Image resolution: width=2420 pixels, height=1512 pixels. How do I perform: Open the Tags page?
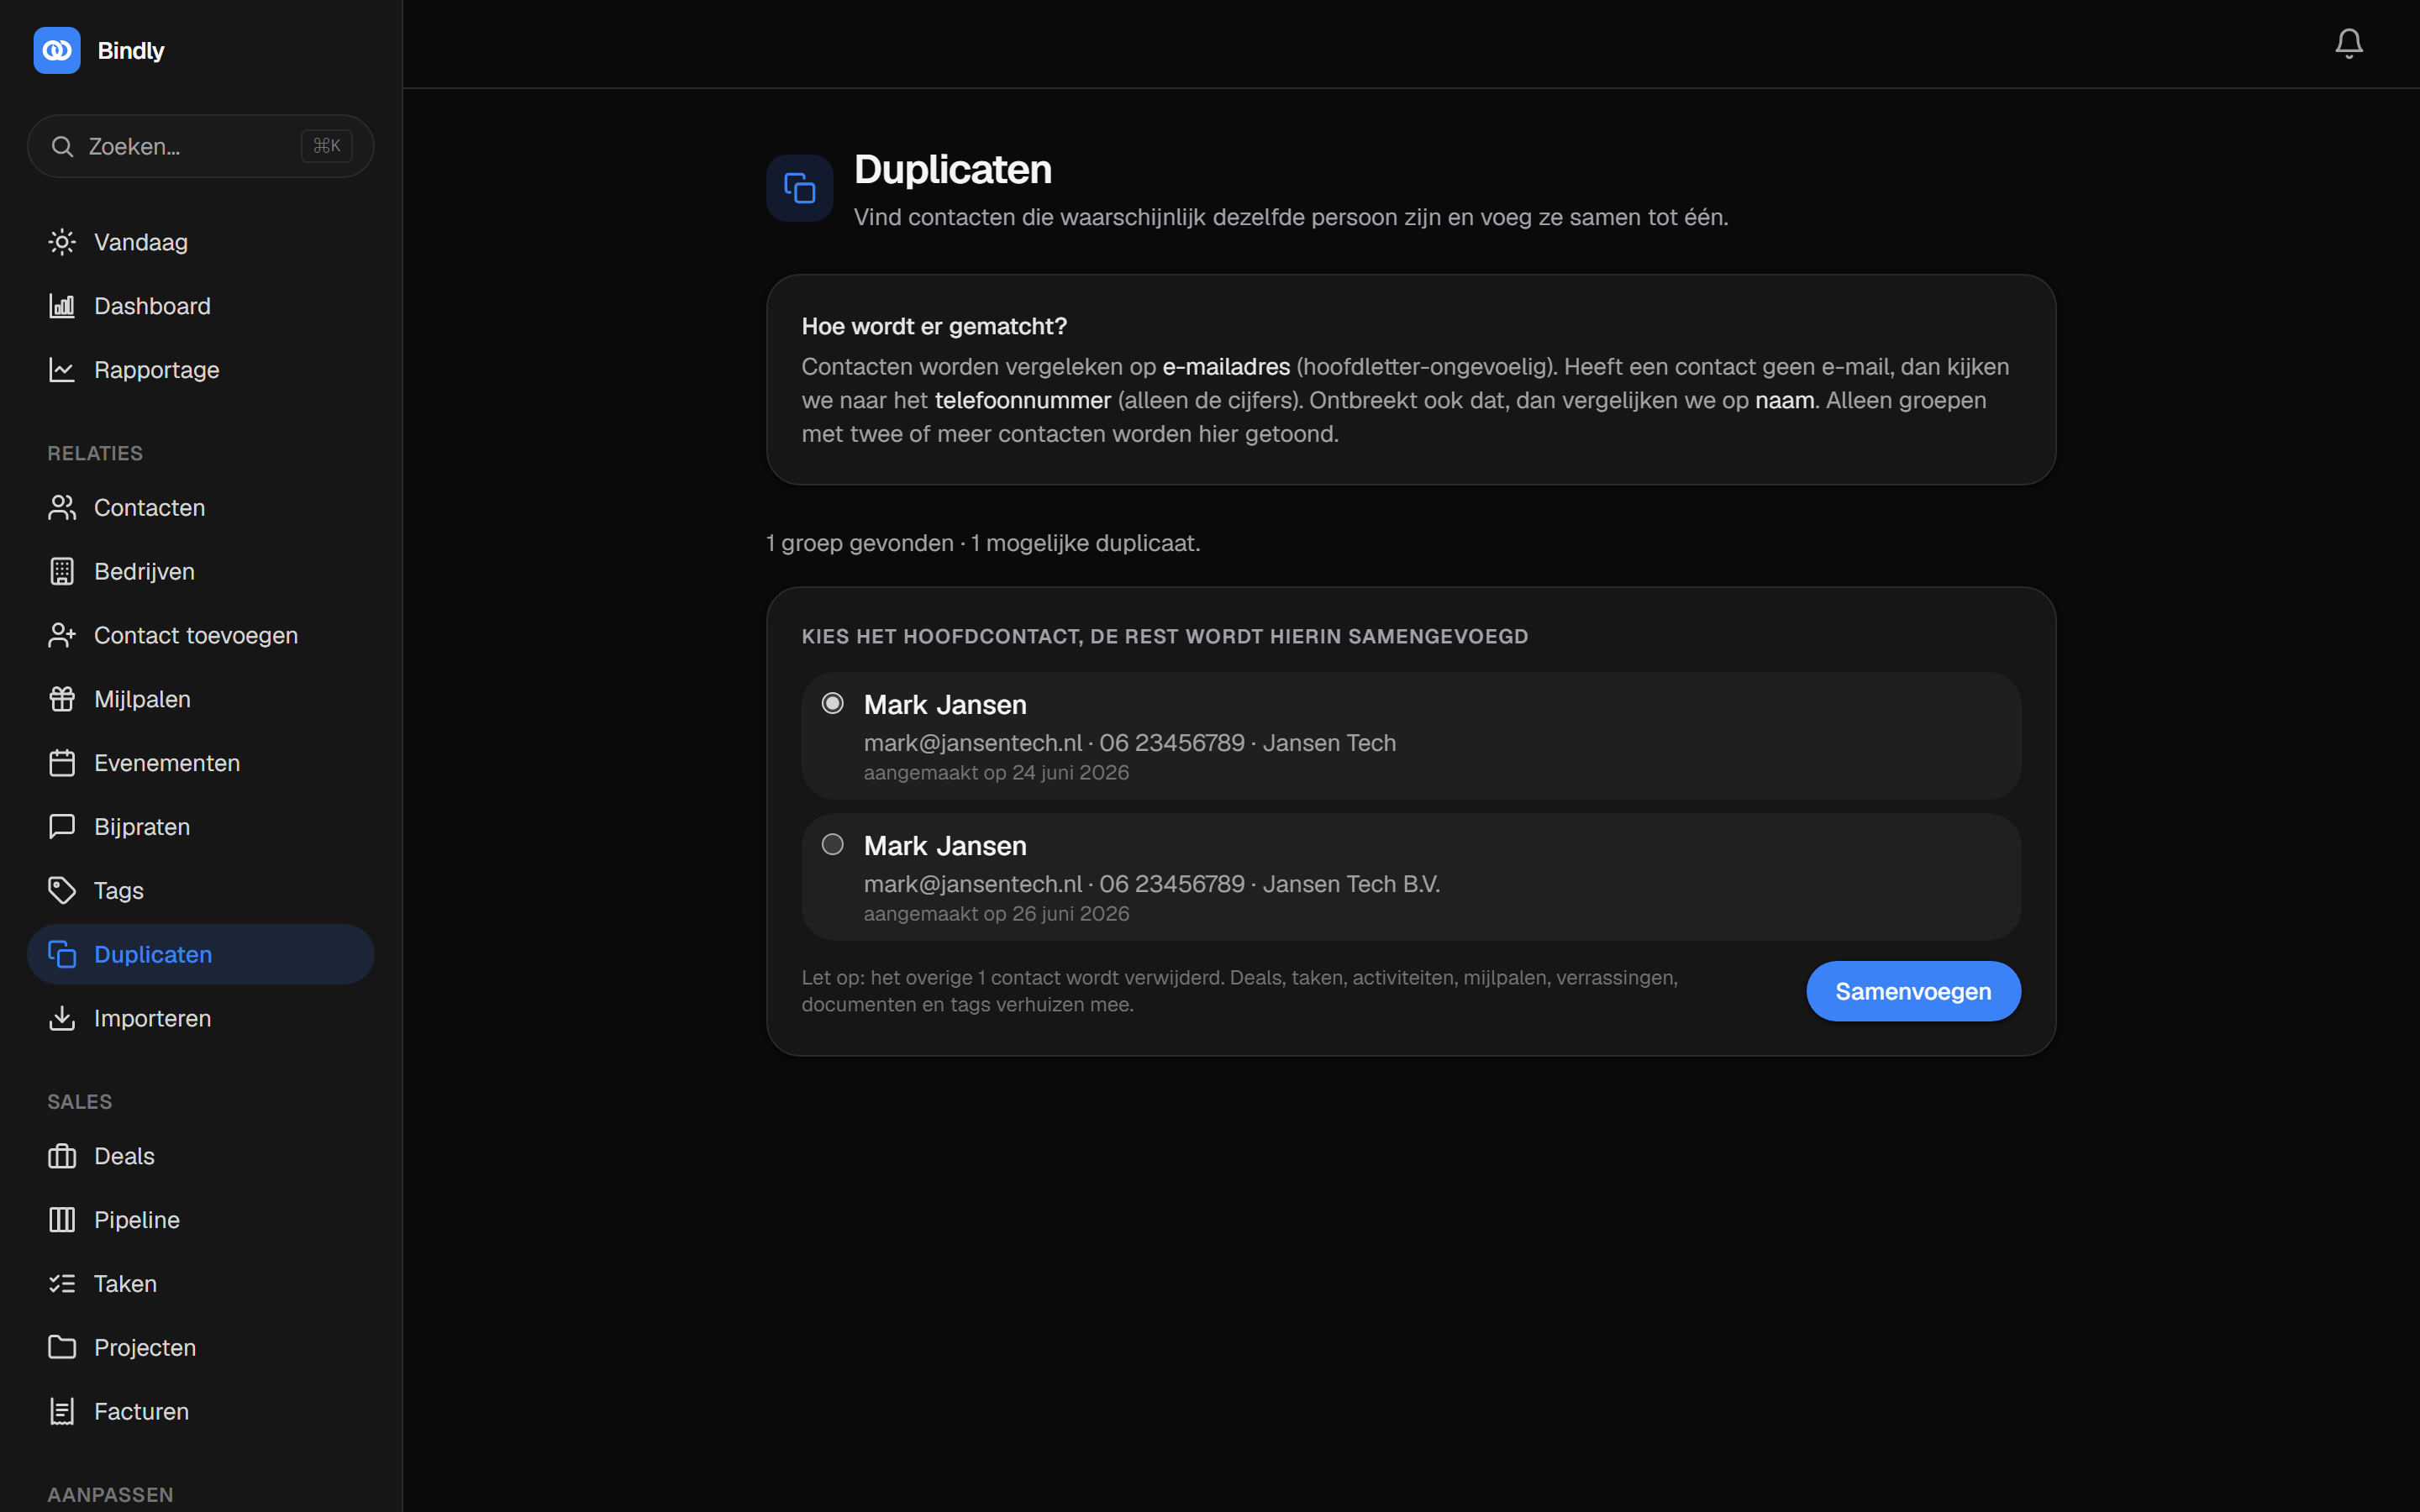[201, 891]
